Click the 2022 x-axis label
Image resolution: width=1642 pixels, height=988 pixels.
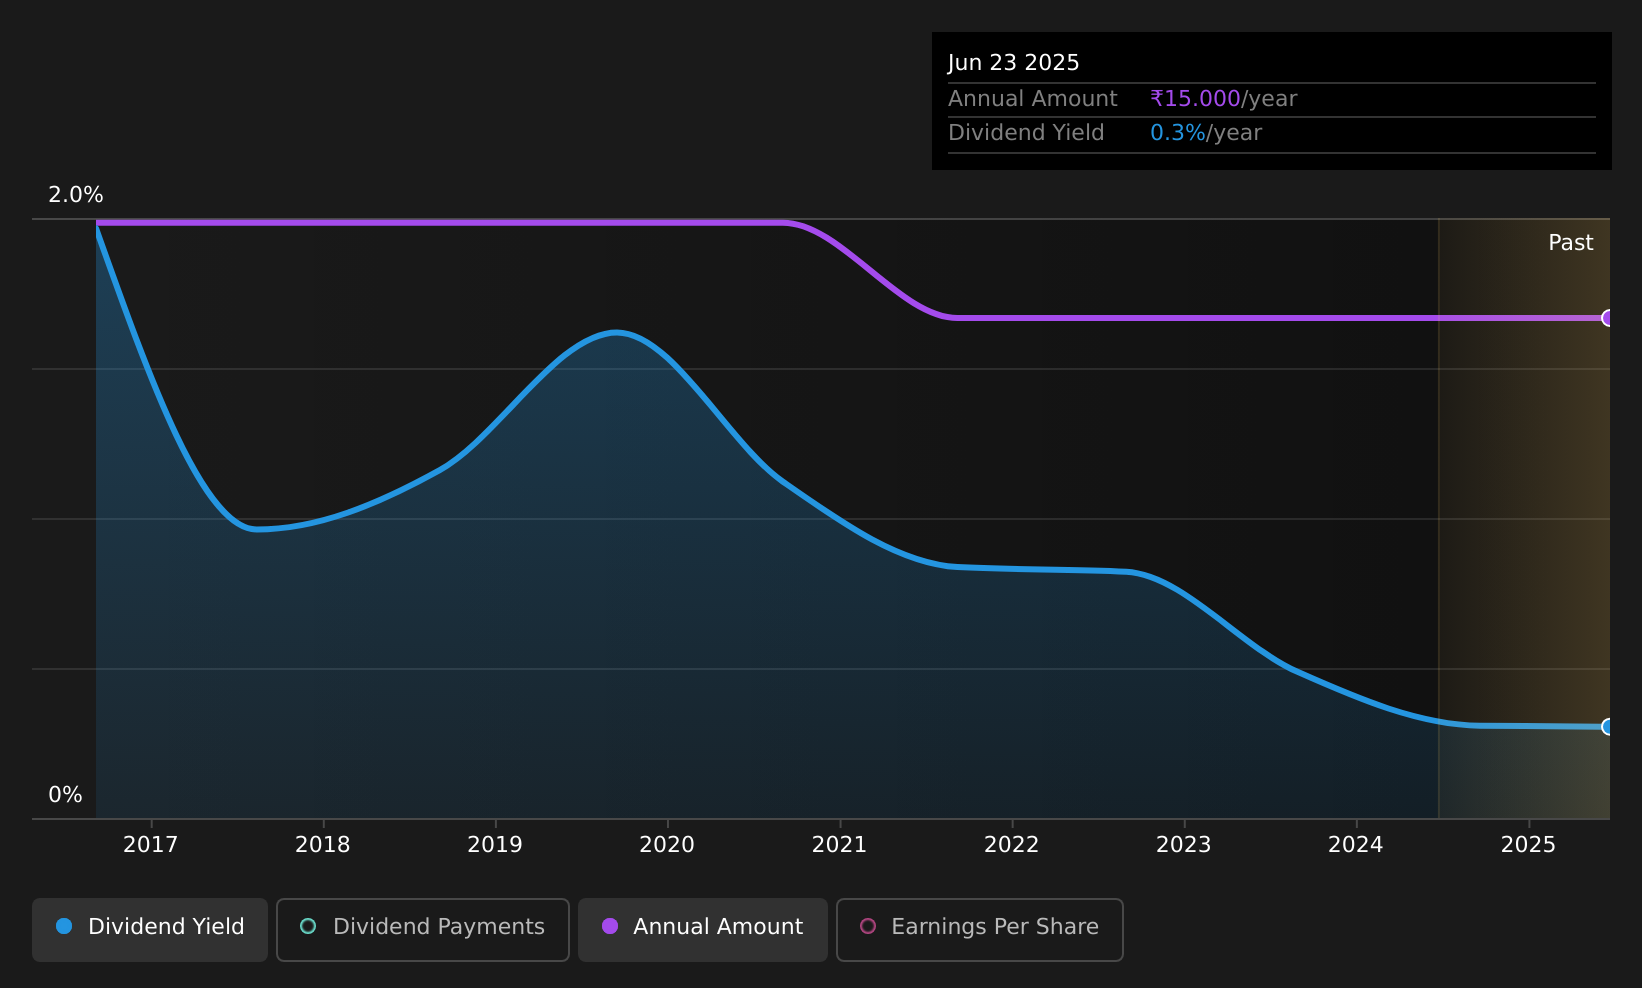point(1012,845)
